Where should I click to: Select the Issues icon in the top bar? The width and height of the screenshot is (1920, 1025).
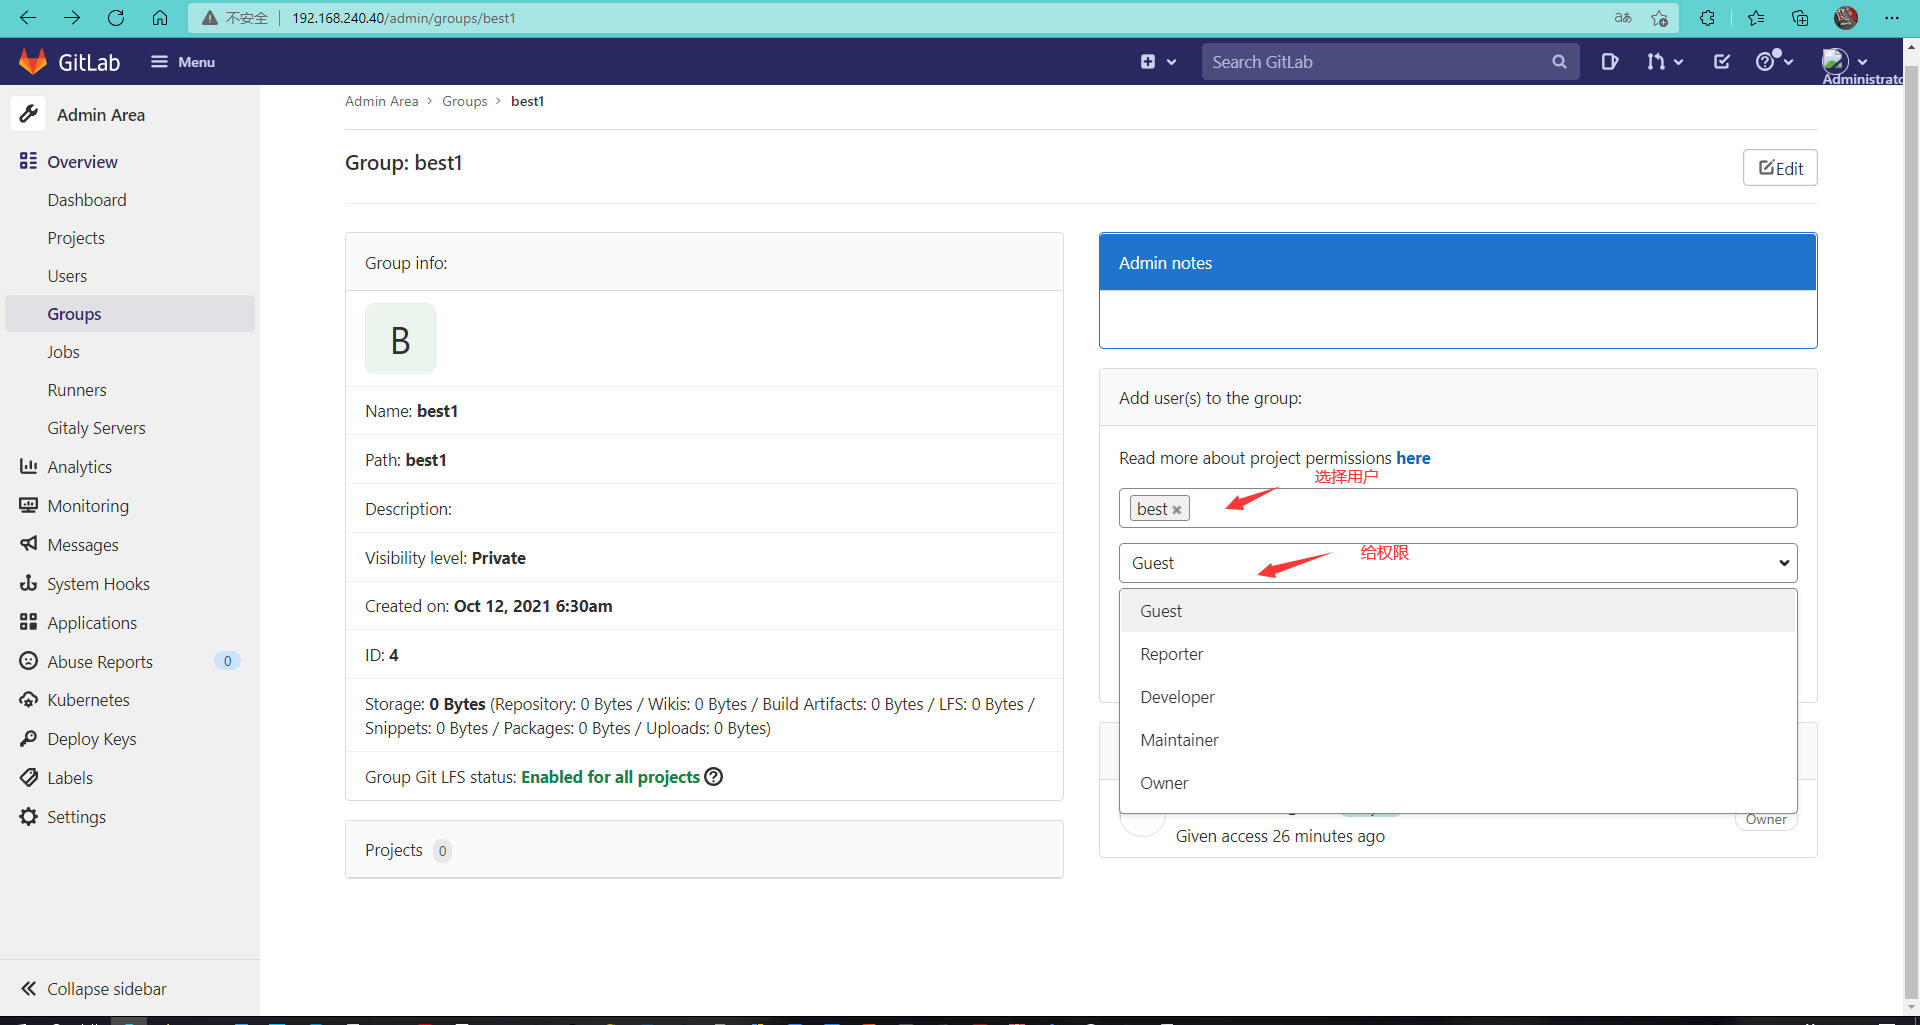point(1610,61)
